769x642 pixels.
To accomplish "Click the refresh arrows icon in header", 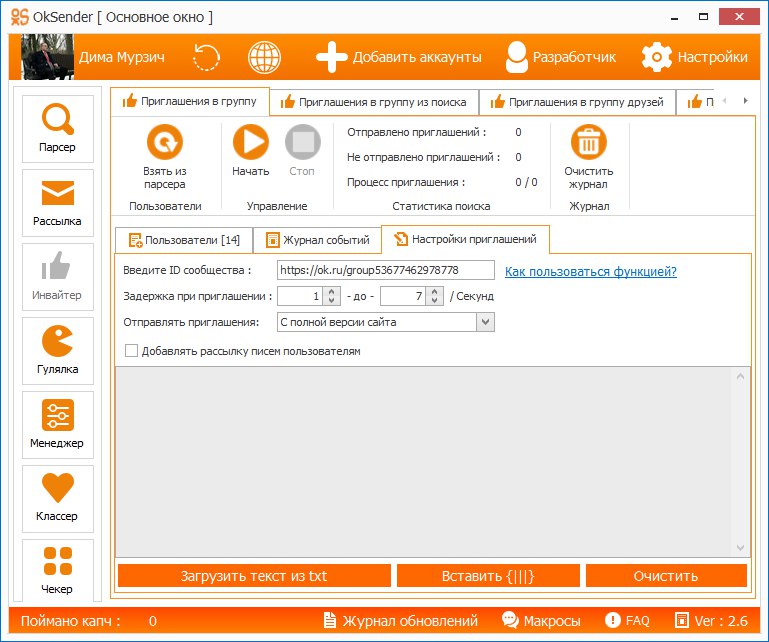I will [x=206, y=56].
